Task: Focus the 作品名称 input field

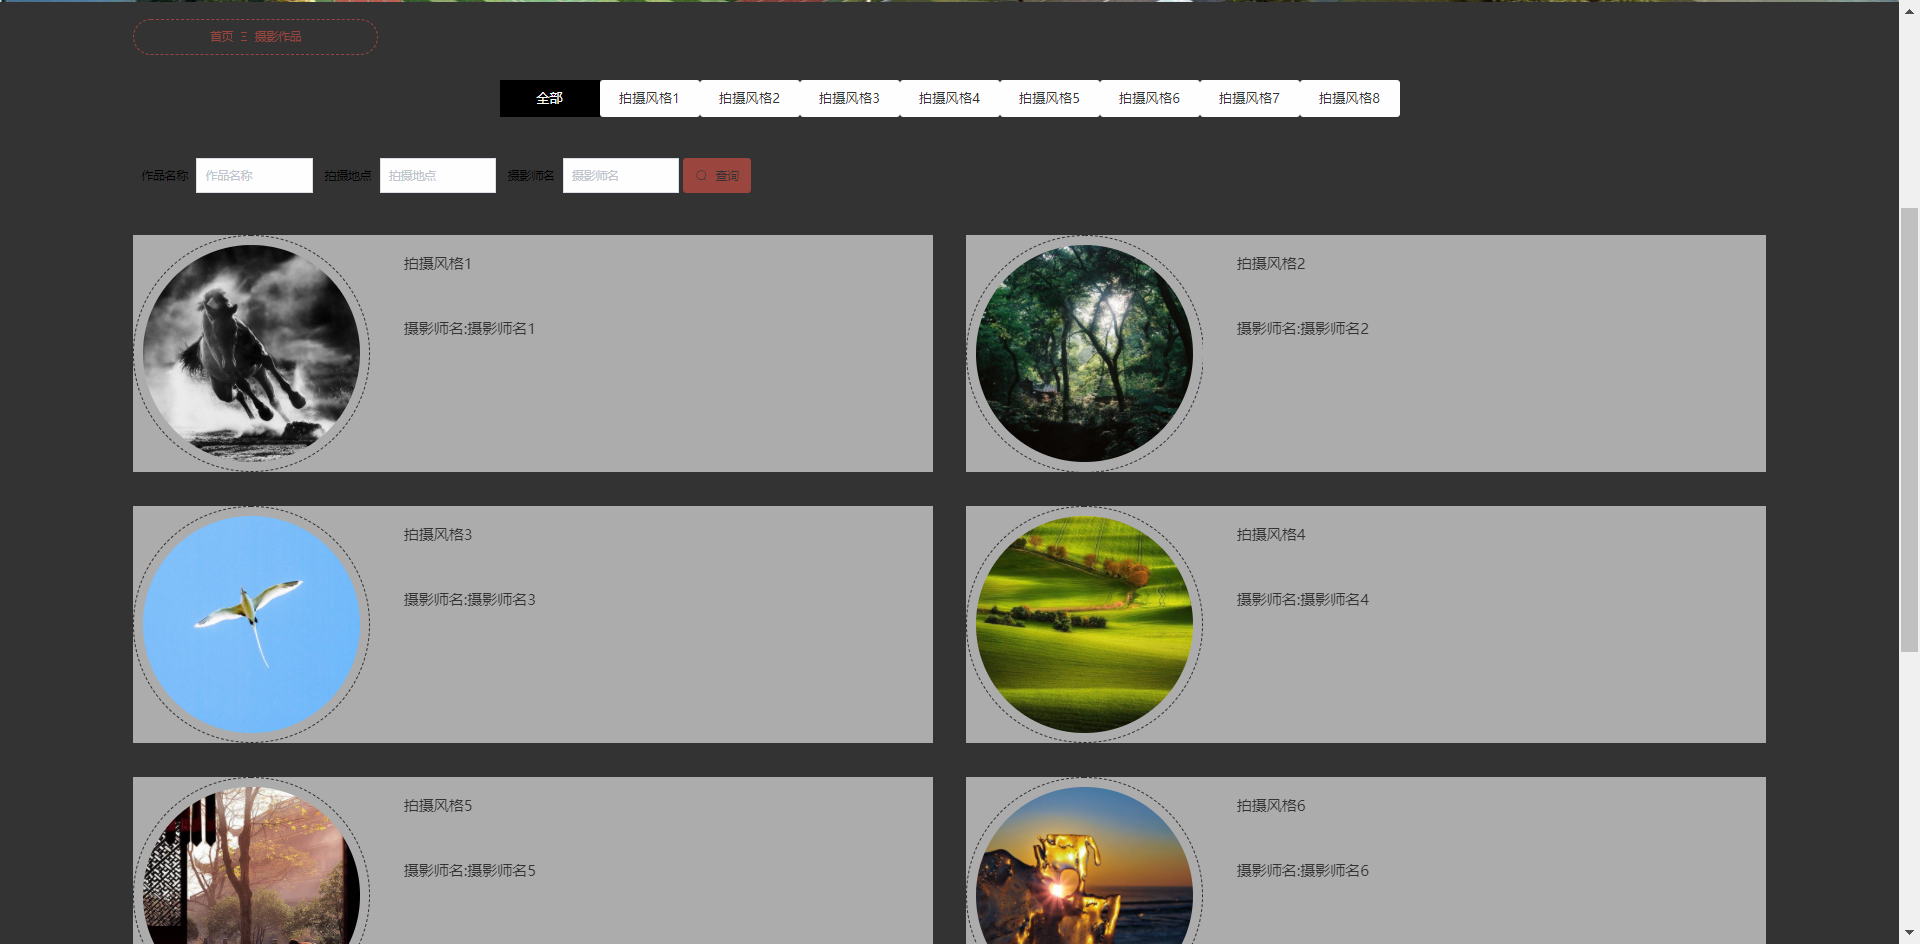Action: [x=254, y=176]
